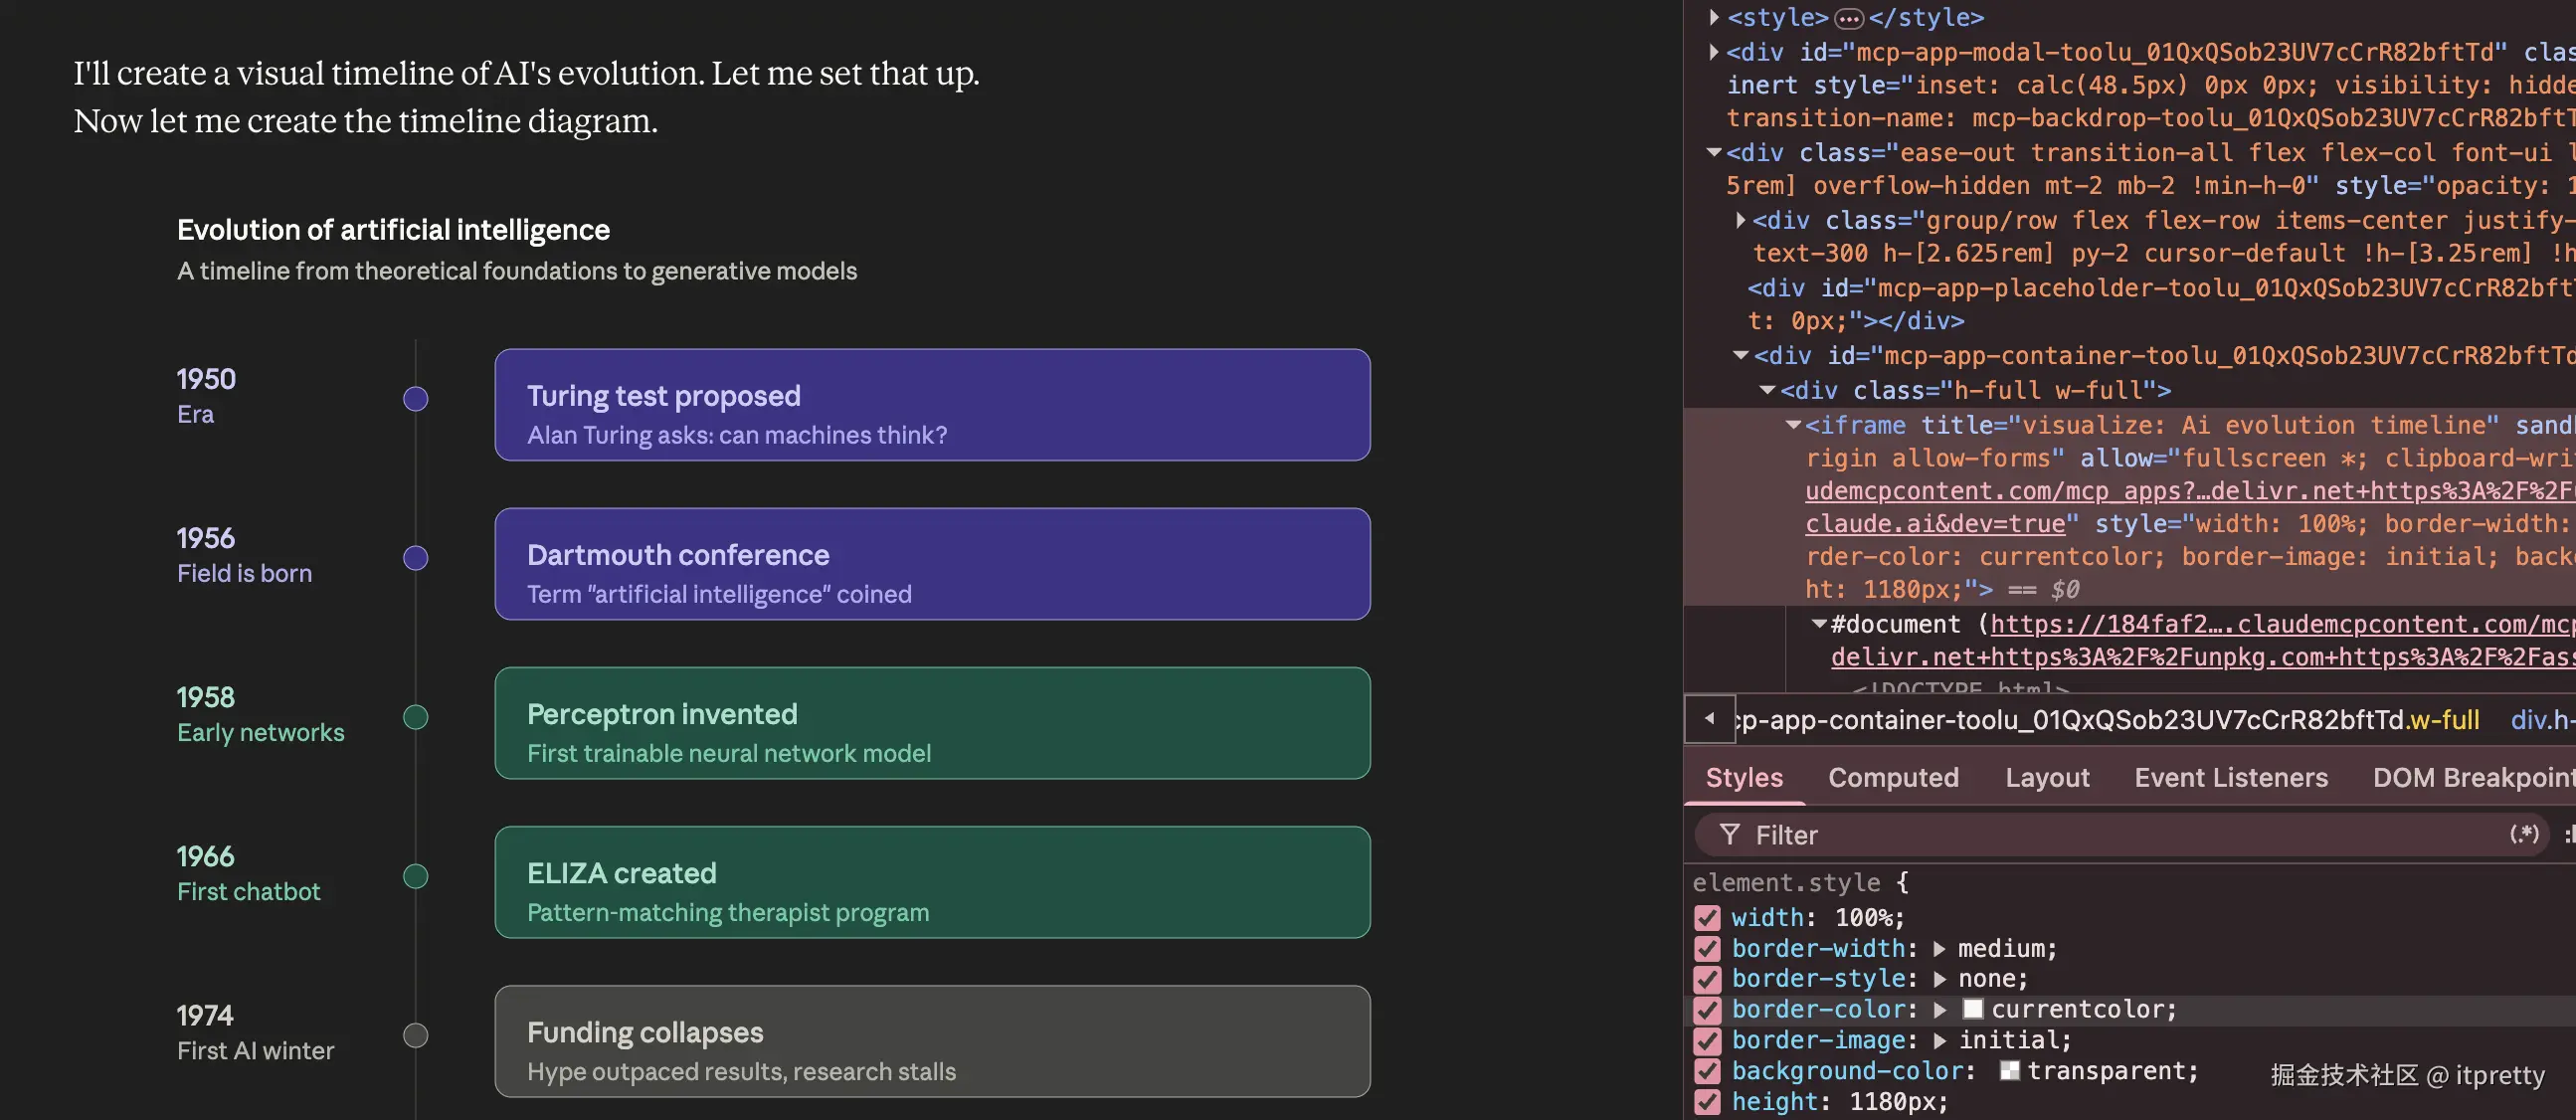Open the border-color currentcolor swatch
This screenshot has height=1120, width=2576.
pos(1972,1009)
